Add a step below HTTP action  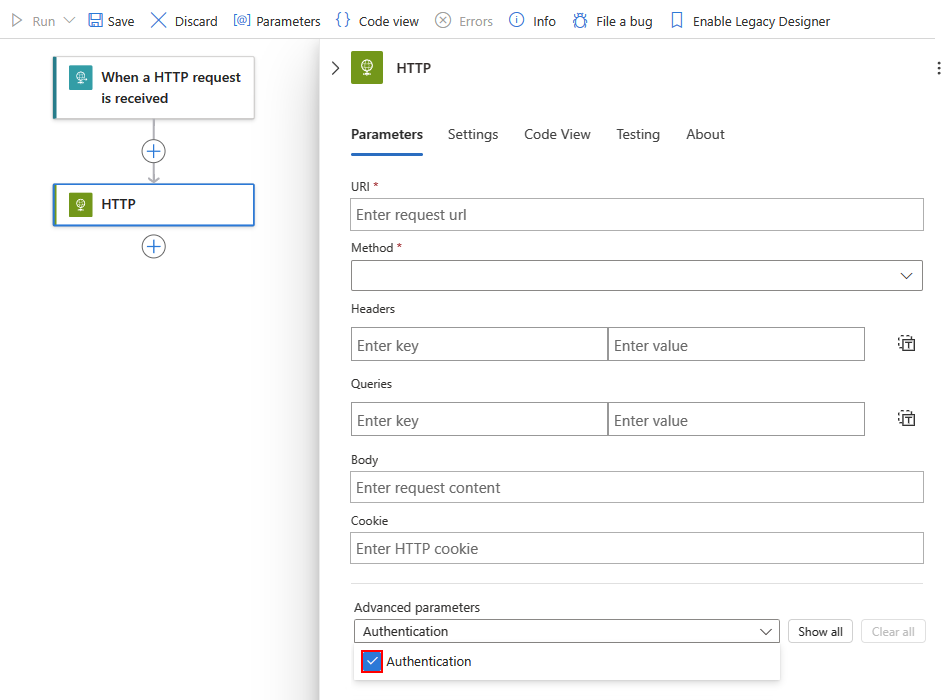click(x=153, y=246)
